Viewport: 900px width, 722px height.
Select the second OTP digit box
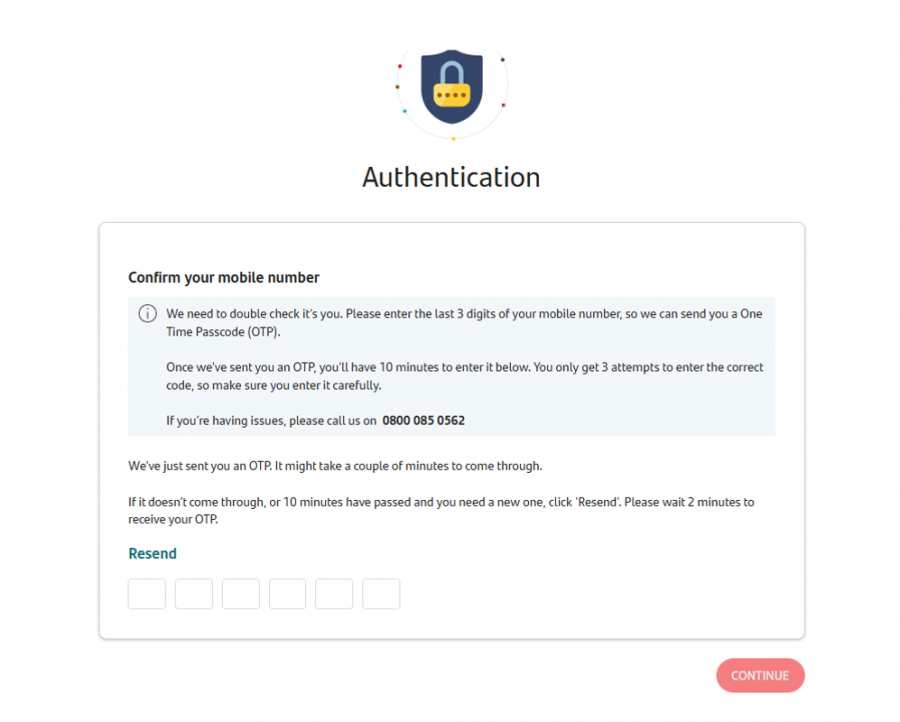click(x=193, y=593)
